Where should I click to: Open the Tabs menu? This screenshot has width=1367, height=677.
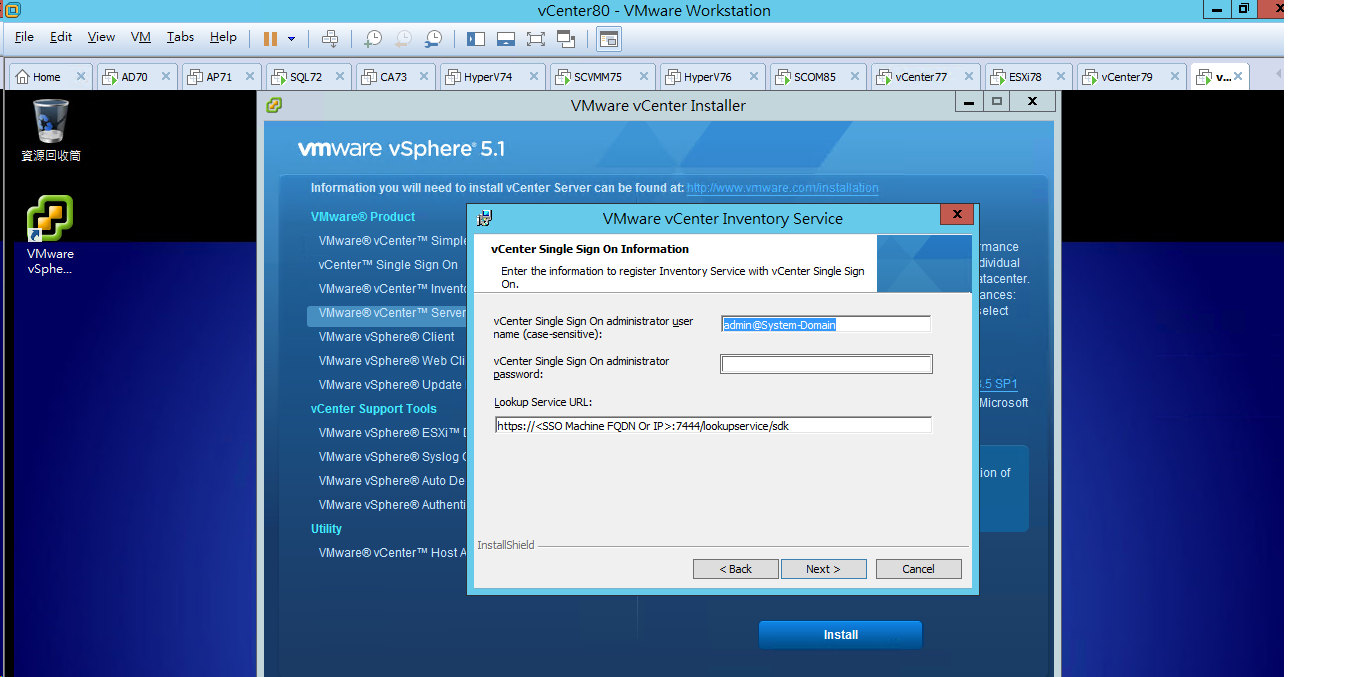[180, 37]
